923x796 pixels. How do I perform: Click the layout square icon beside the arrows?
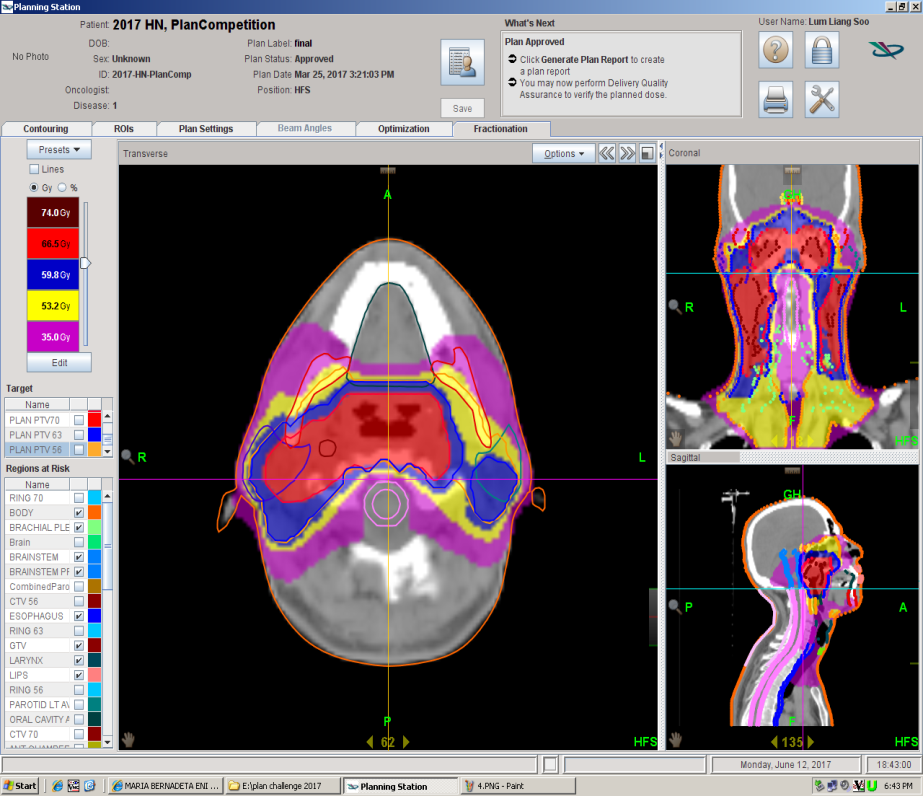(x=647, y=154)
